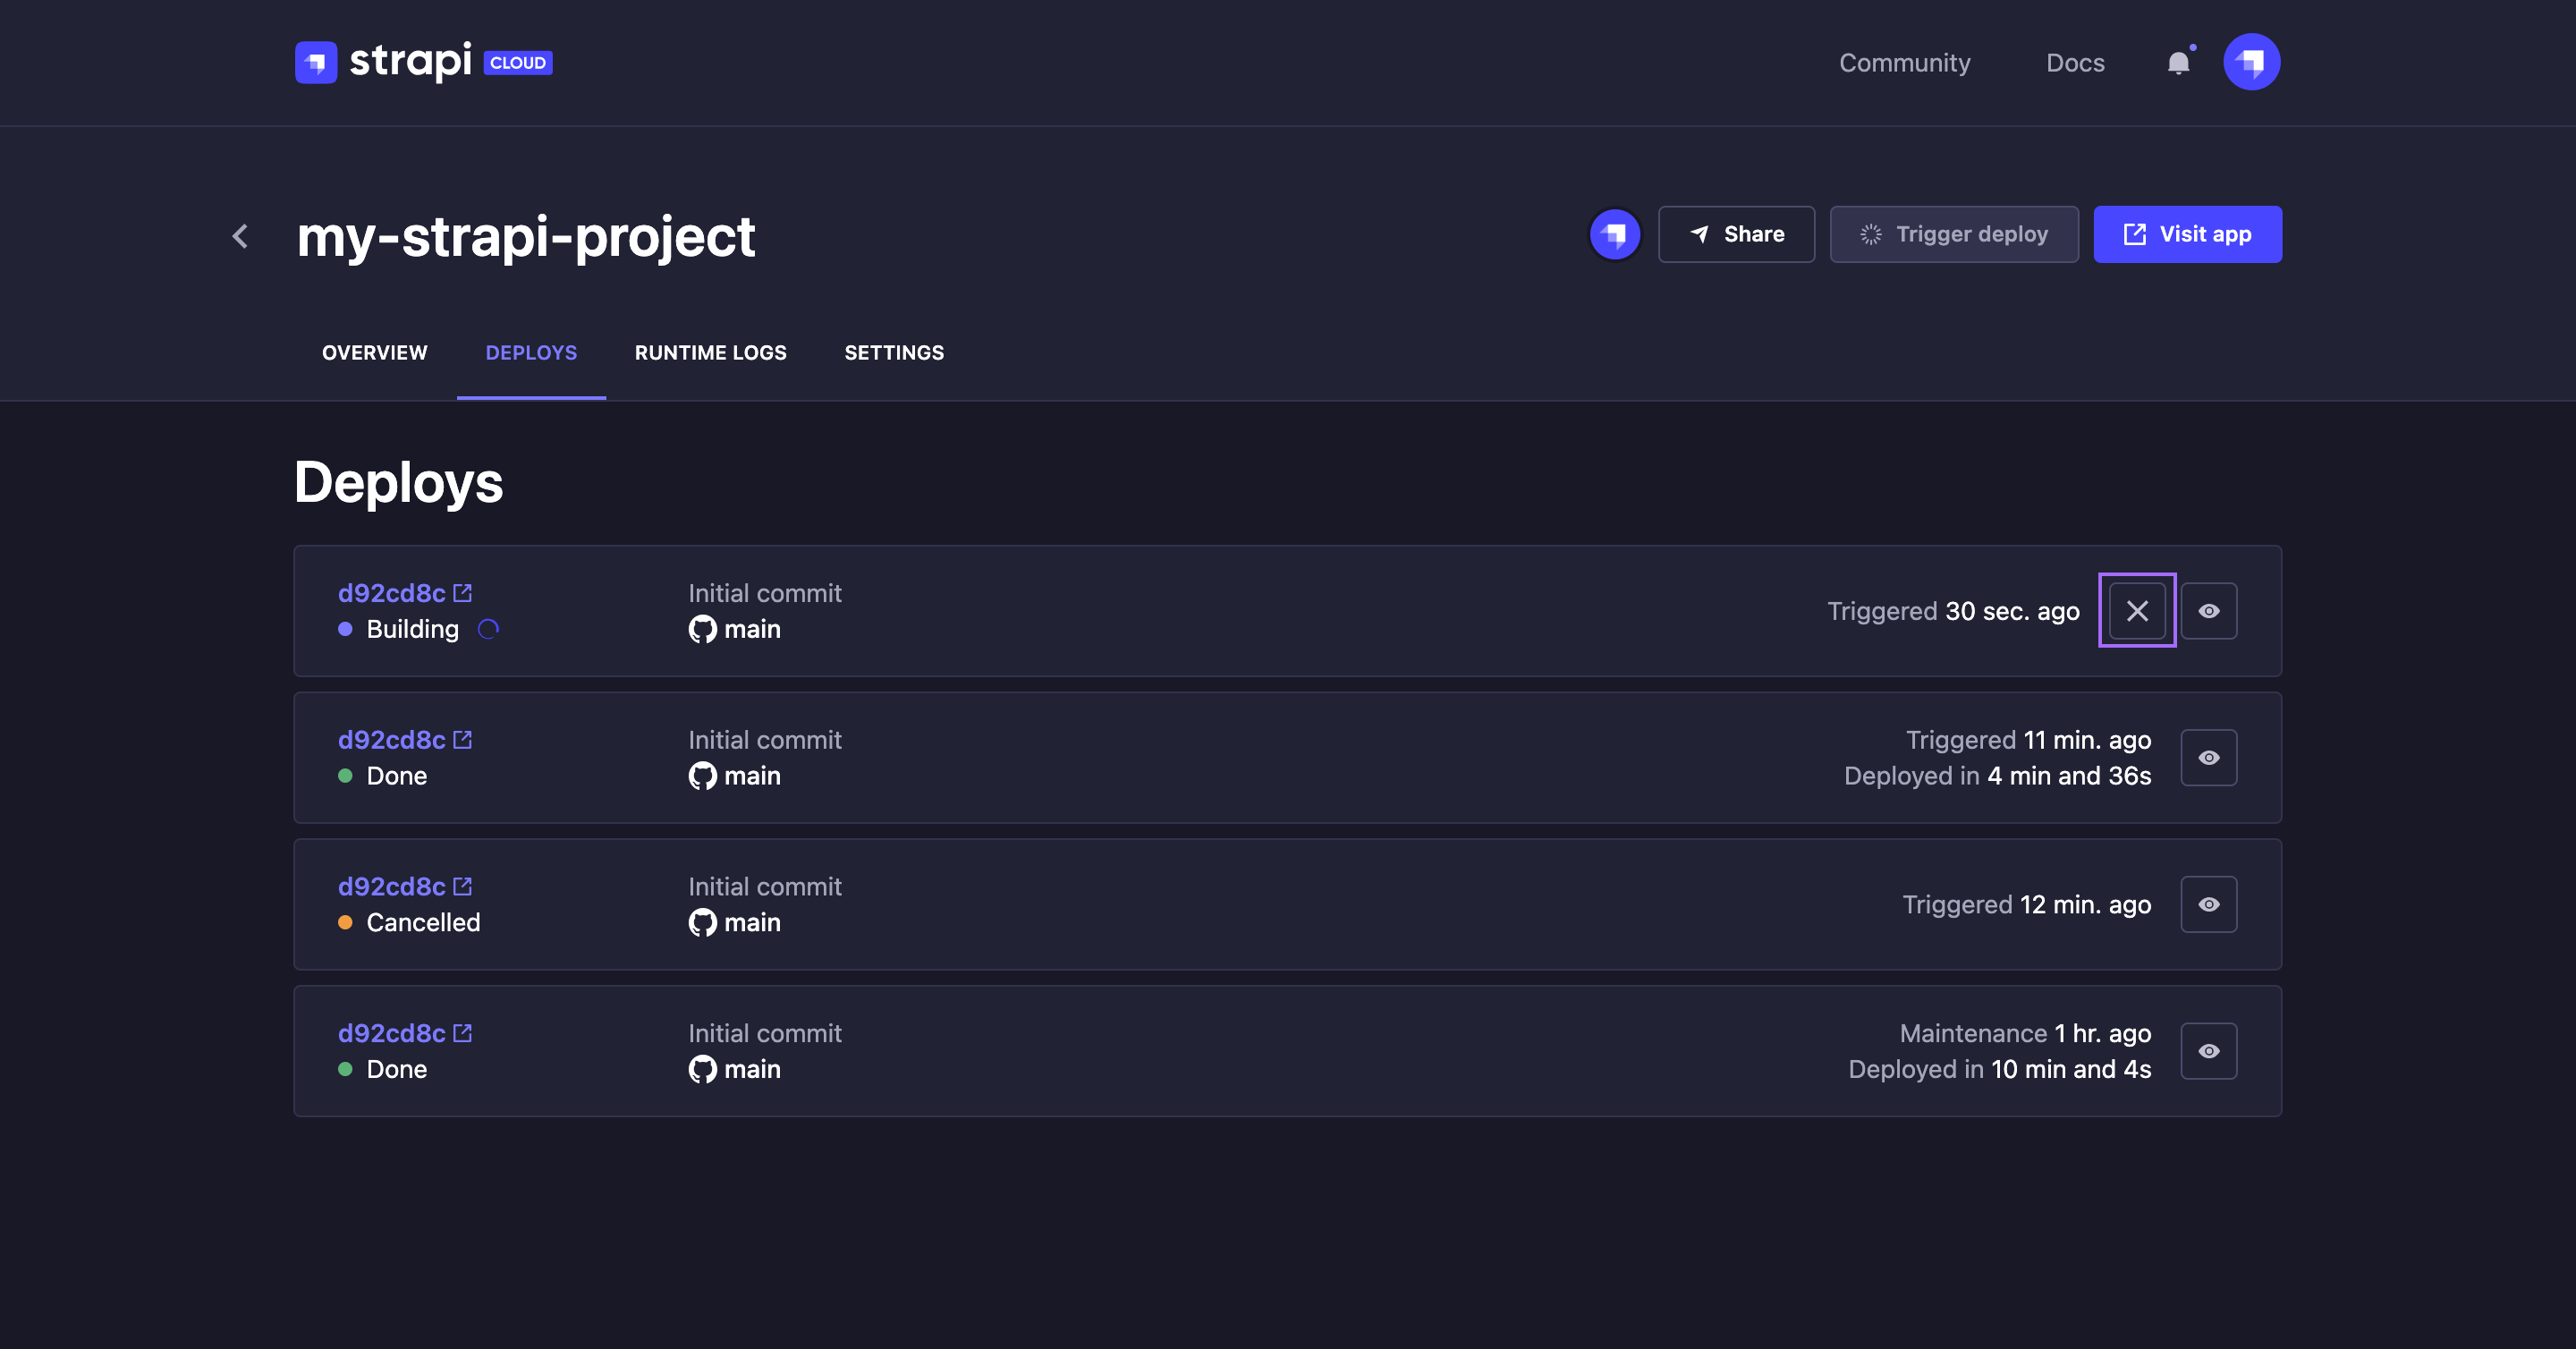This screenshot has width=2576, height=1349.
Task: Click the Visit app external link icon
Action: (x=2135, y=232)
